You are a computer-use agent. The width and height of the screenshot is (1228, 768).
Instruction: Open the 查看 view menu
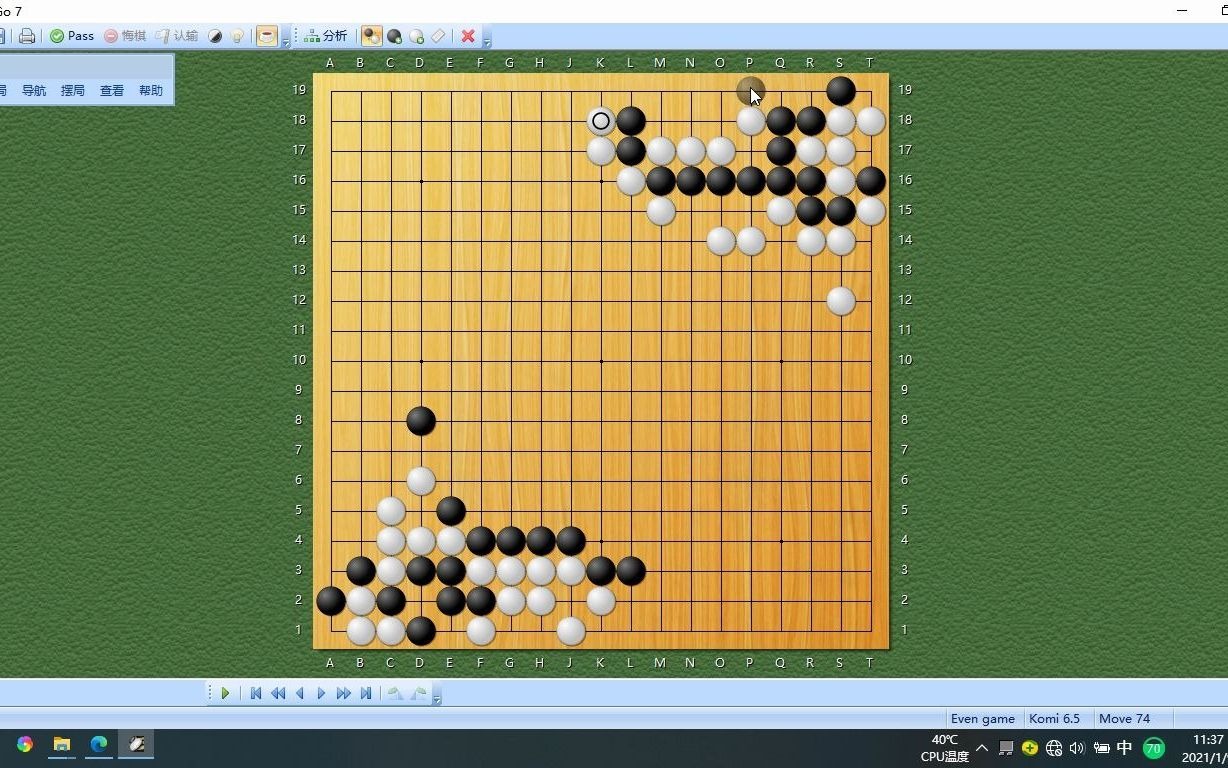(112, 90)
